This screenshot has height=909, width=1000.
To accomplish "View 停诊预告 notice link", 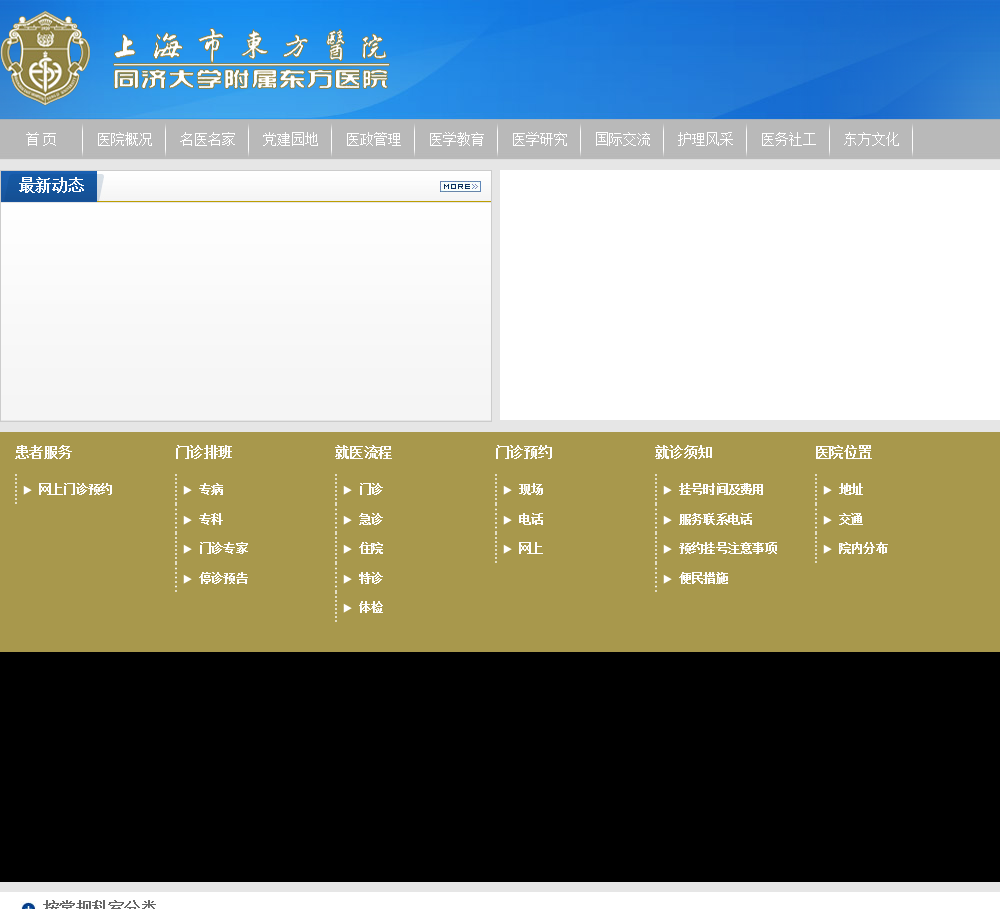I will point(223,579).
